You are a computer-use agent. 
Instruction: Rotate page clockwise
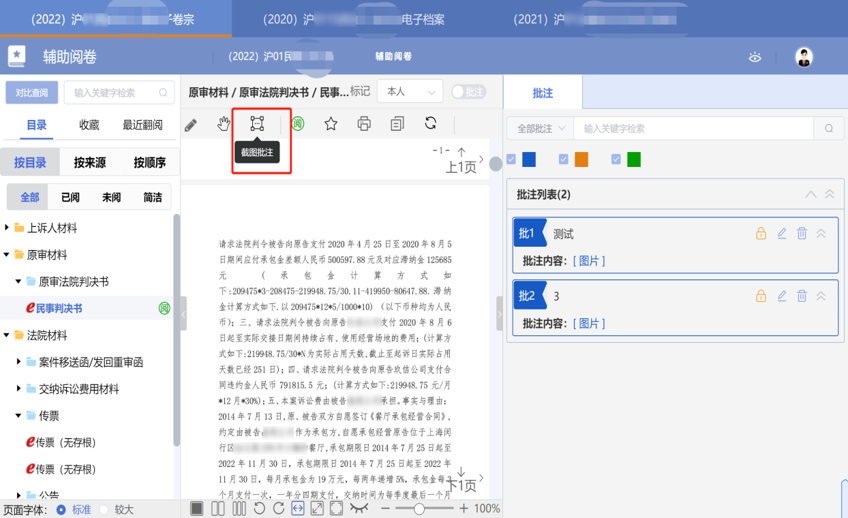(x=279, y=508)
